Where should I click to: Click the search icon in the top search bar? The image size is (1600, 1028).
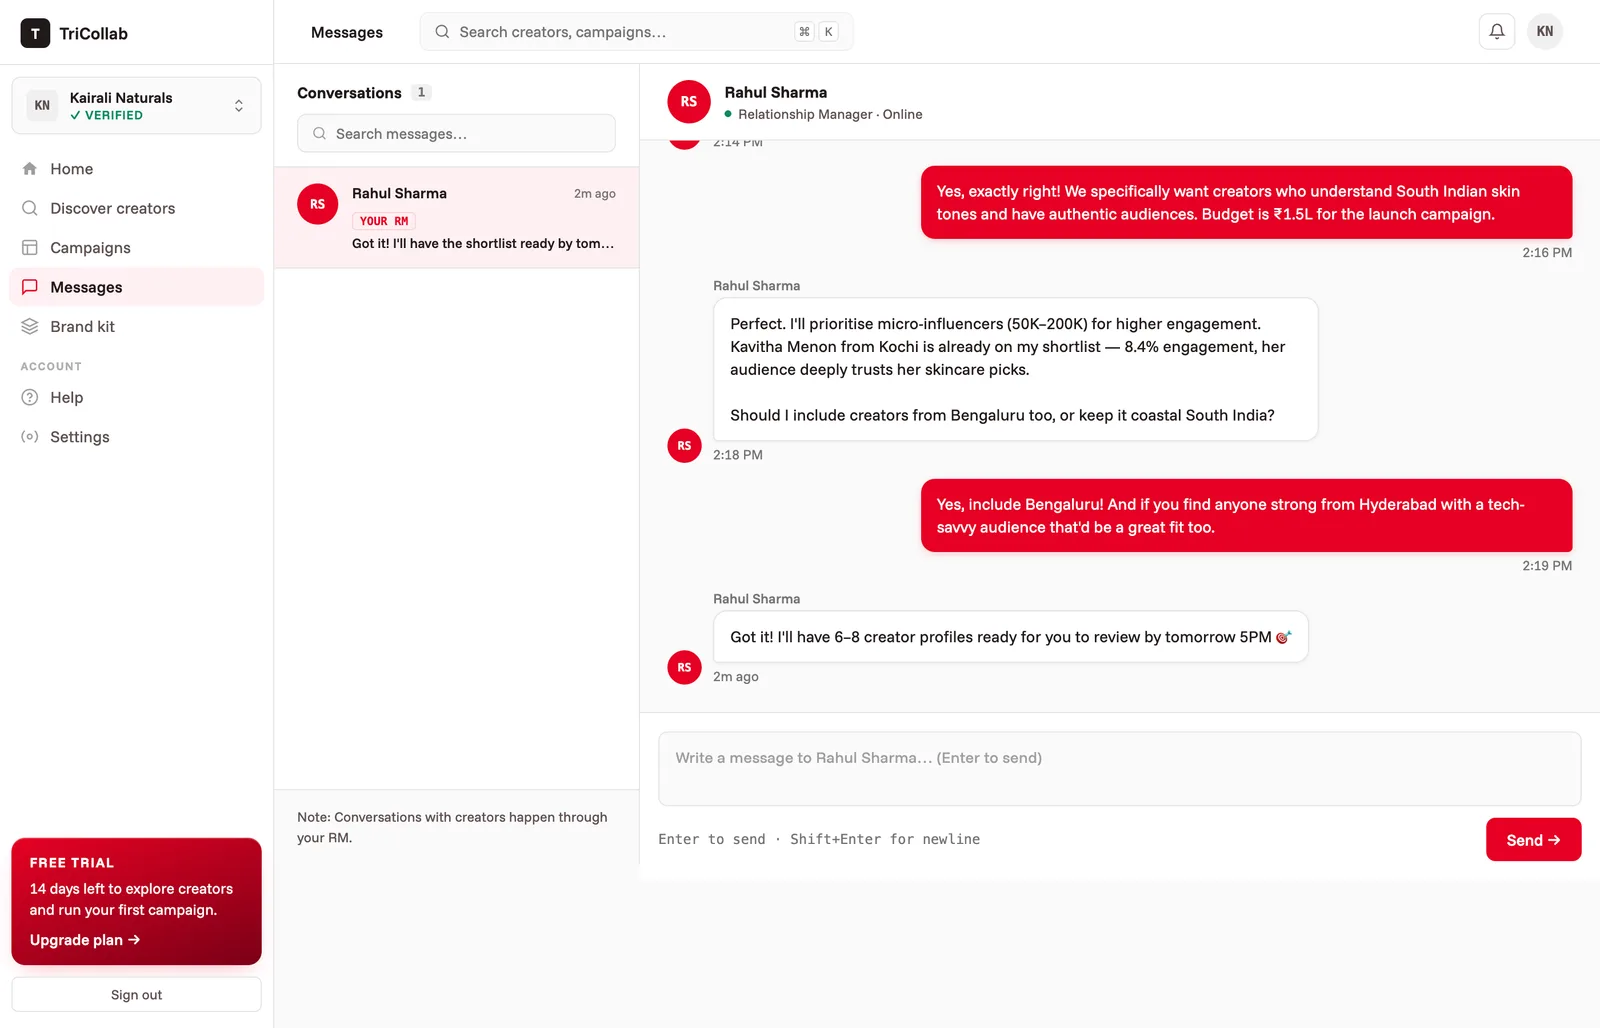coord(442,32)
